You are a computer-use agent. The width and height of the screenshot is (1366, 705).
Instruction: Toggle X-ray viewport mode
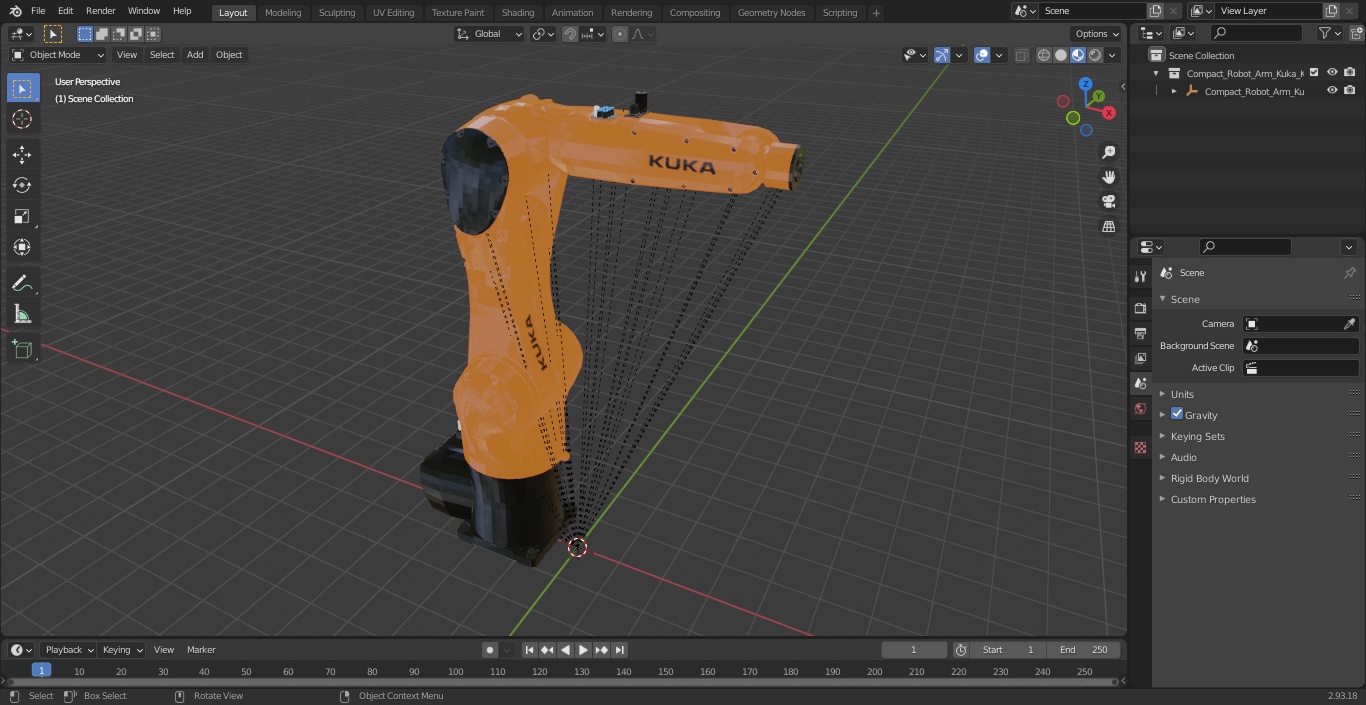(x=1021, y=55)
